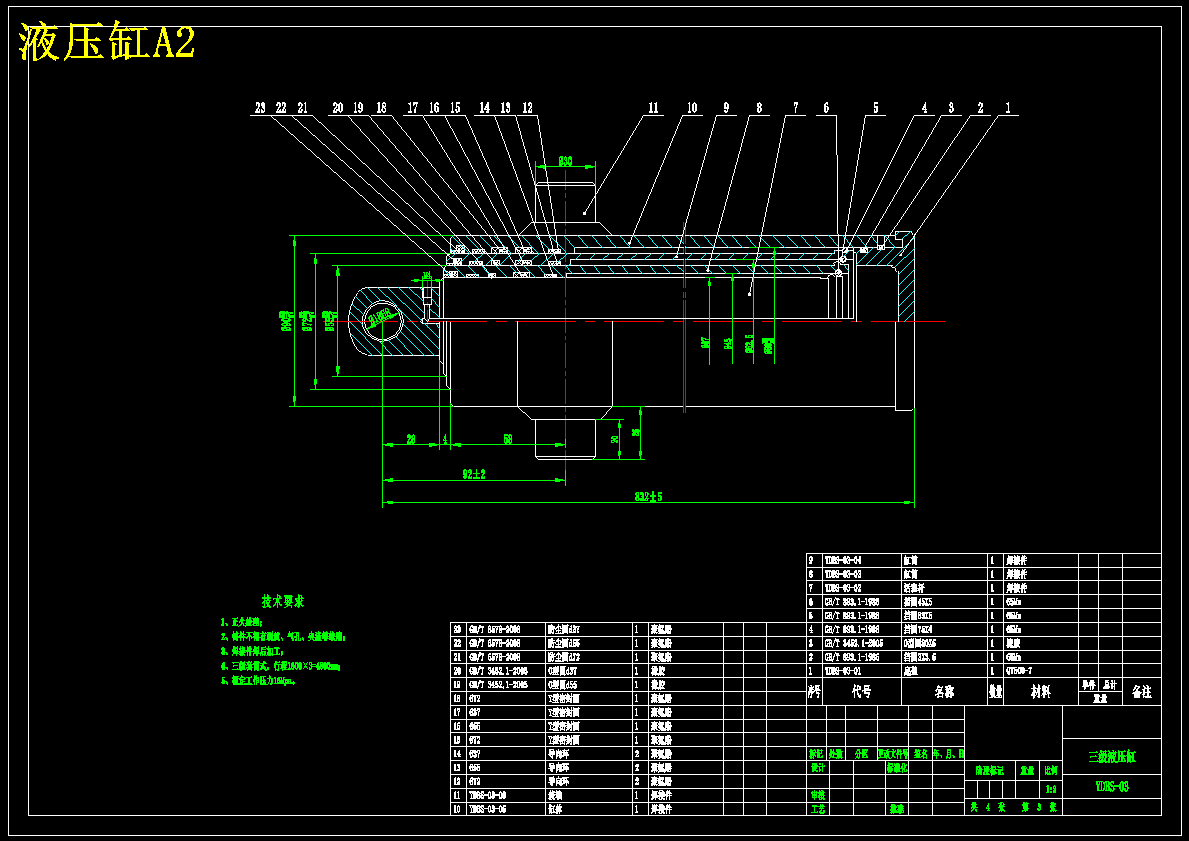Select the scale value 1:3 in title block
Viewport: 1189px width, 841px height.
click(x=1051, y=789)
